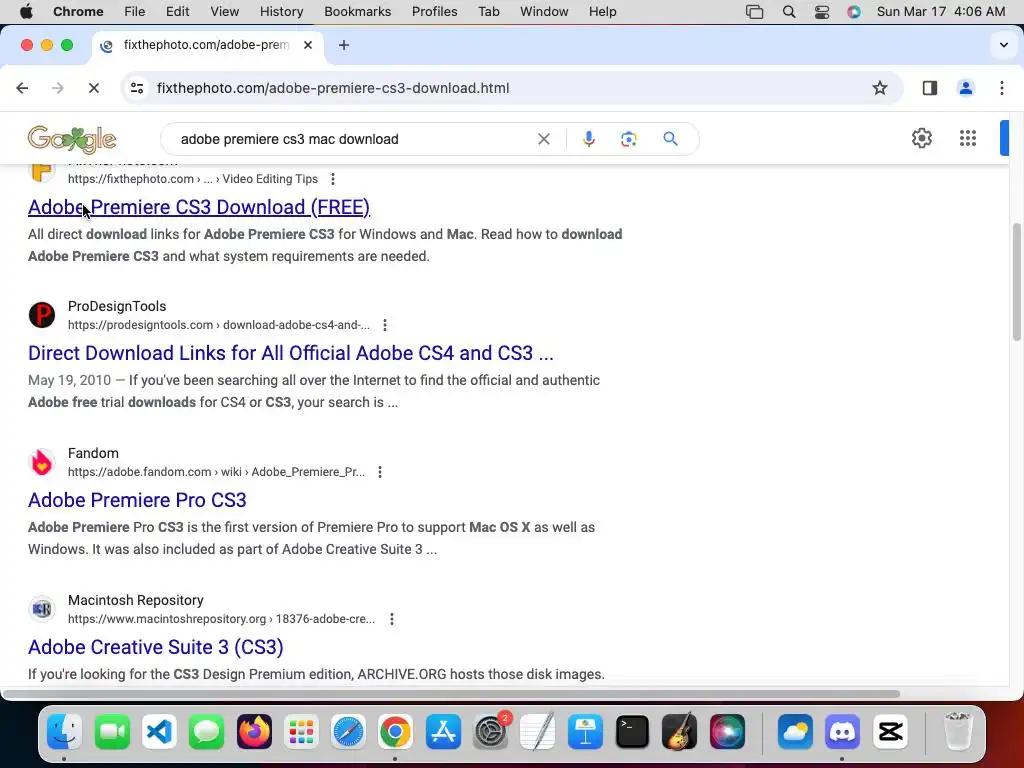Image resolution: width=1024 pixels, height=768 pixels.
Task: Submit search with magnifier icon
Action: pyautogui.click(x=670, y=139)
